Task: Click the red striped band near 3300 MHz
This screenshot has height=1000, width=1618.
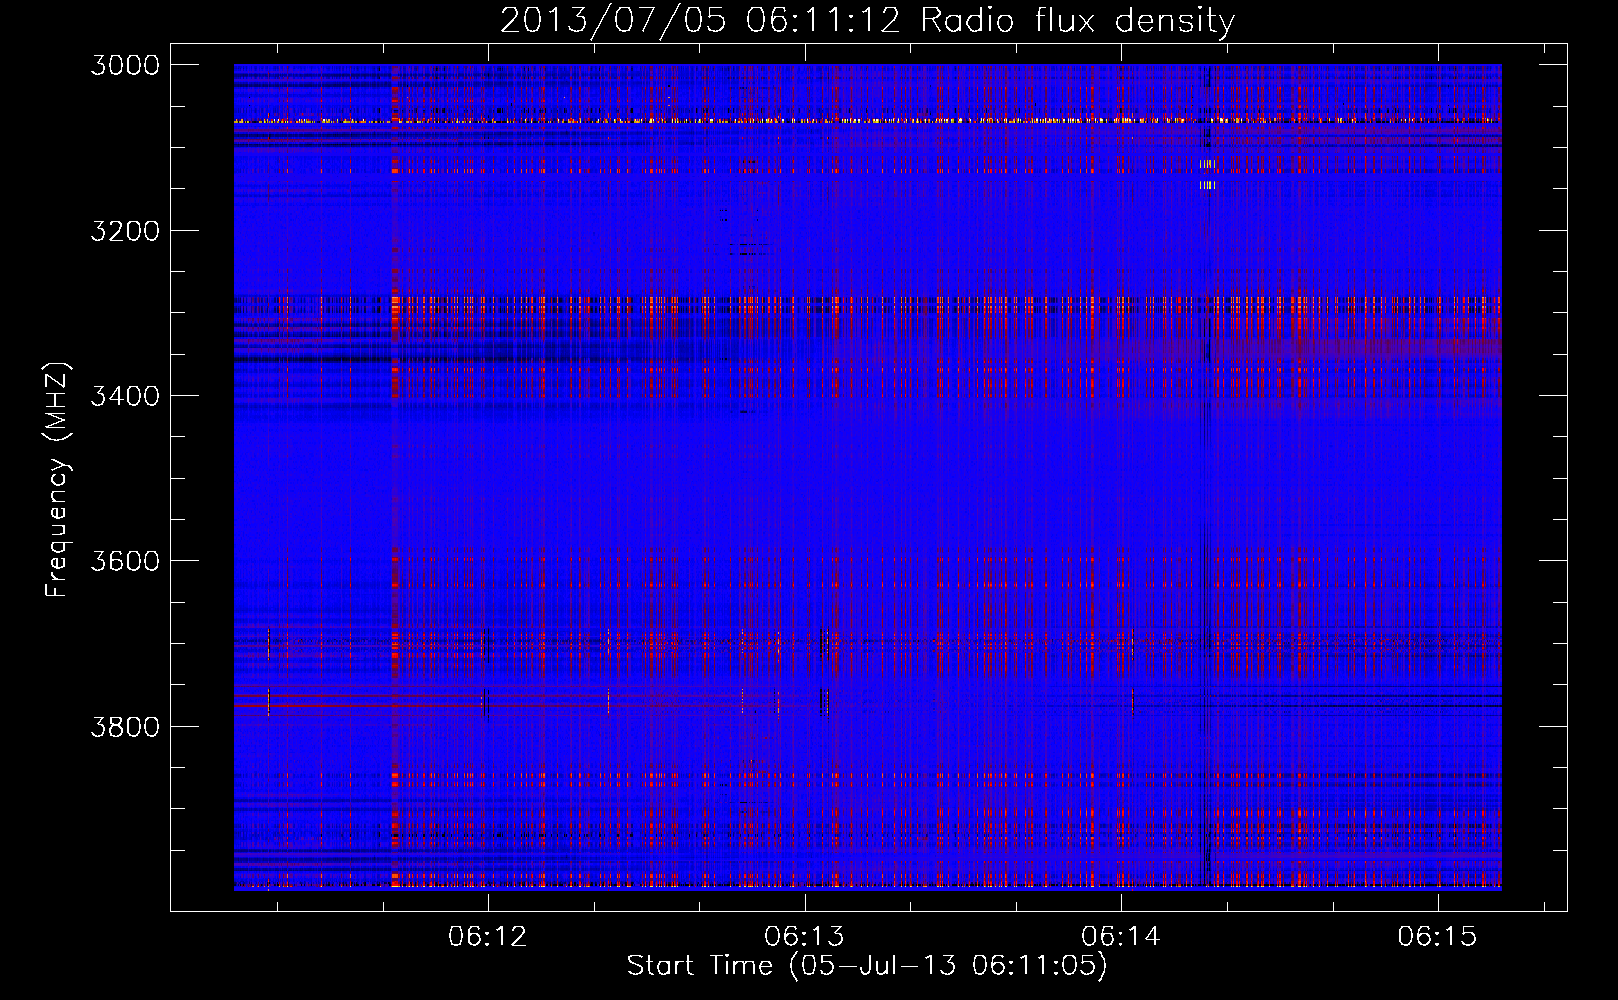Action: coord(800,302)
